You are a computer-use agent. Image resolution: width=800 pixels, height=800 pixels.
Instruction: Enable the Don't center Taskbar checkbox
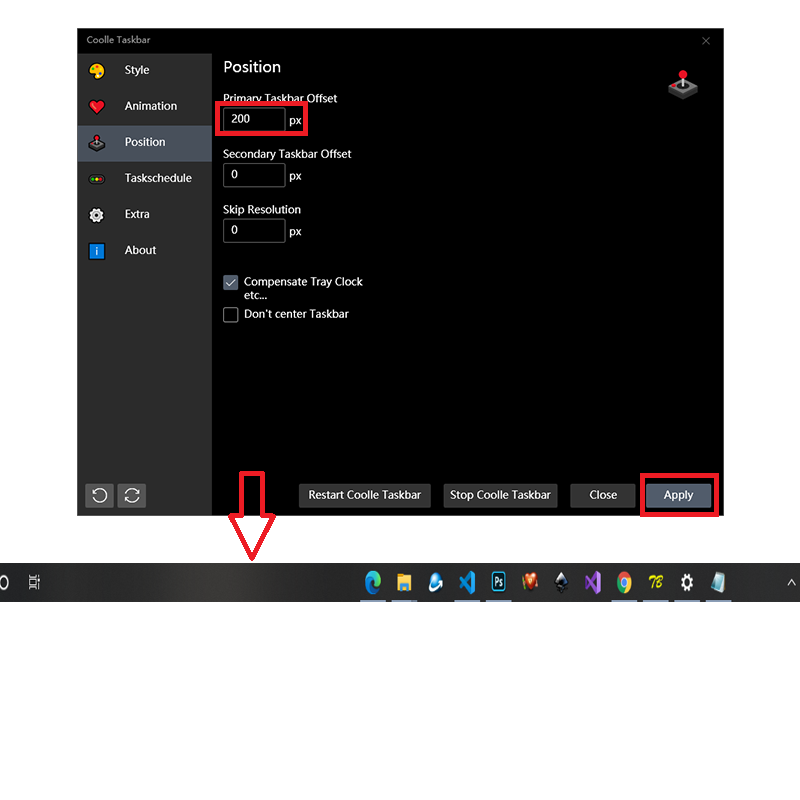tap(231, 315)
